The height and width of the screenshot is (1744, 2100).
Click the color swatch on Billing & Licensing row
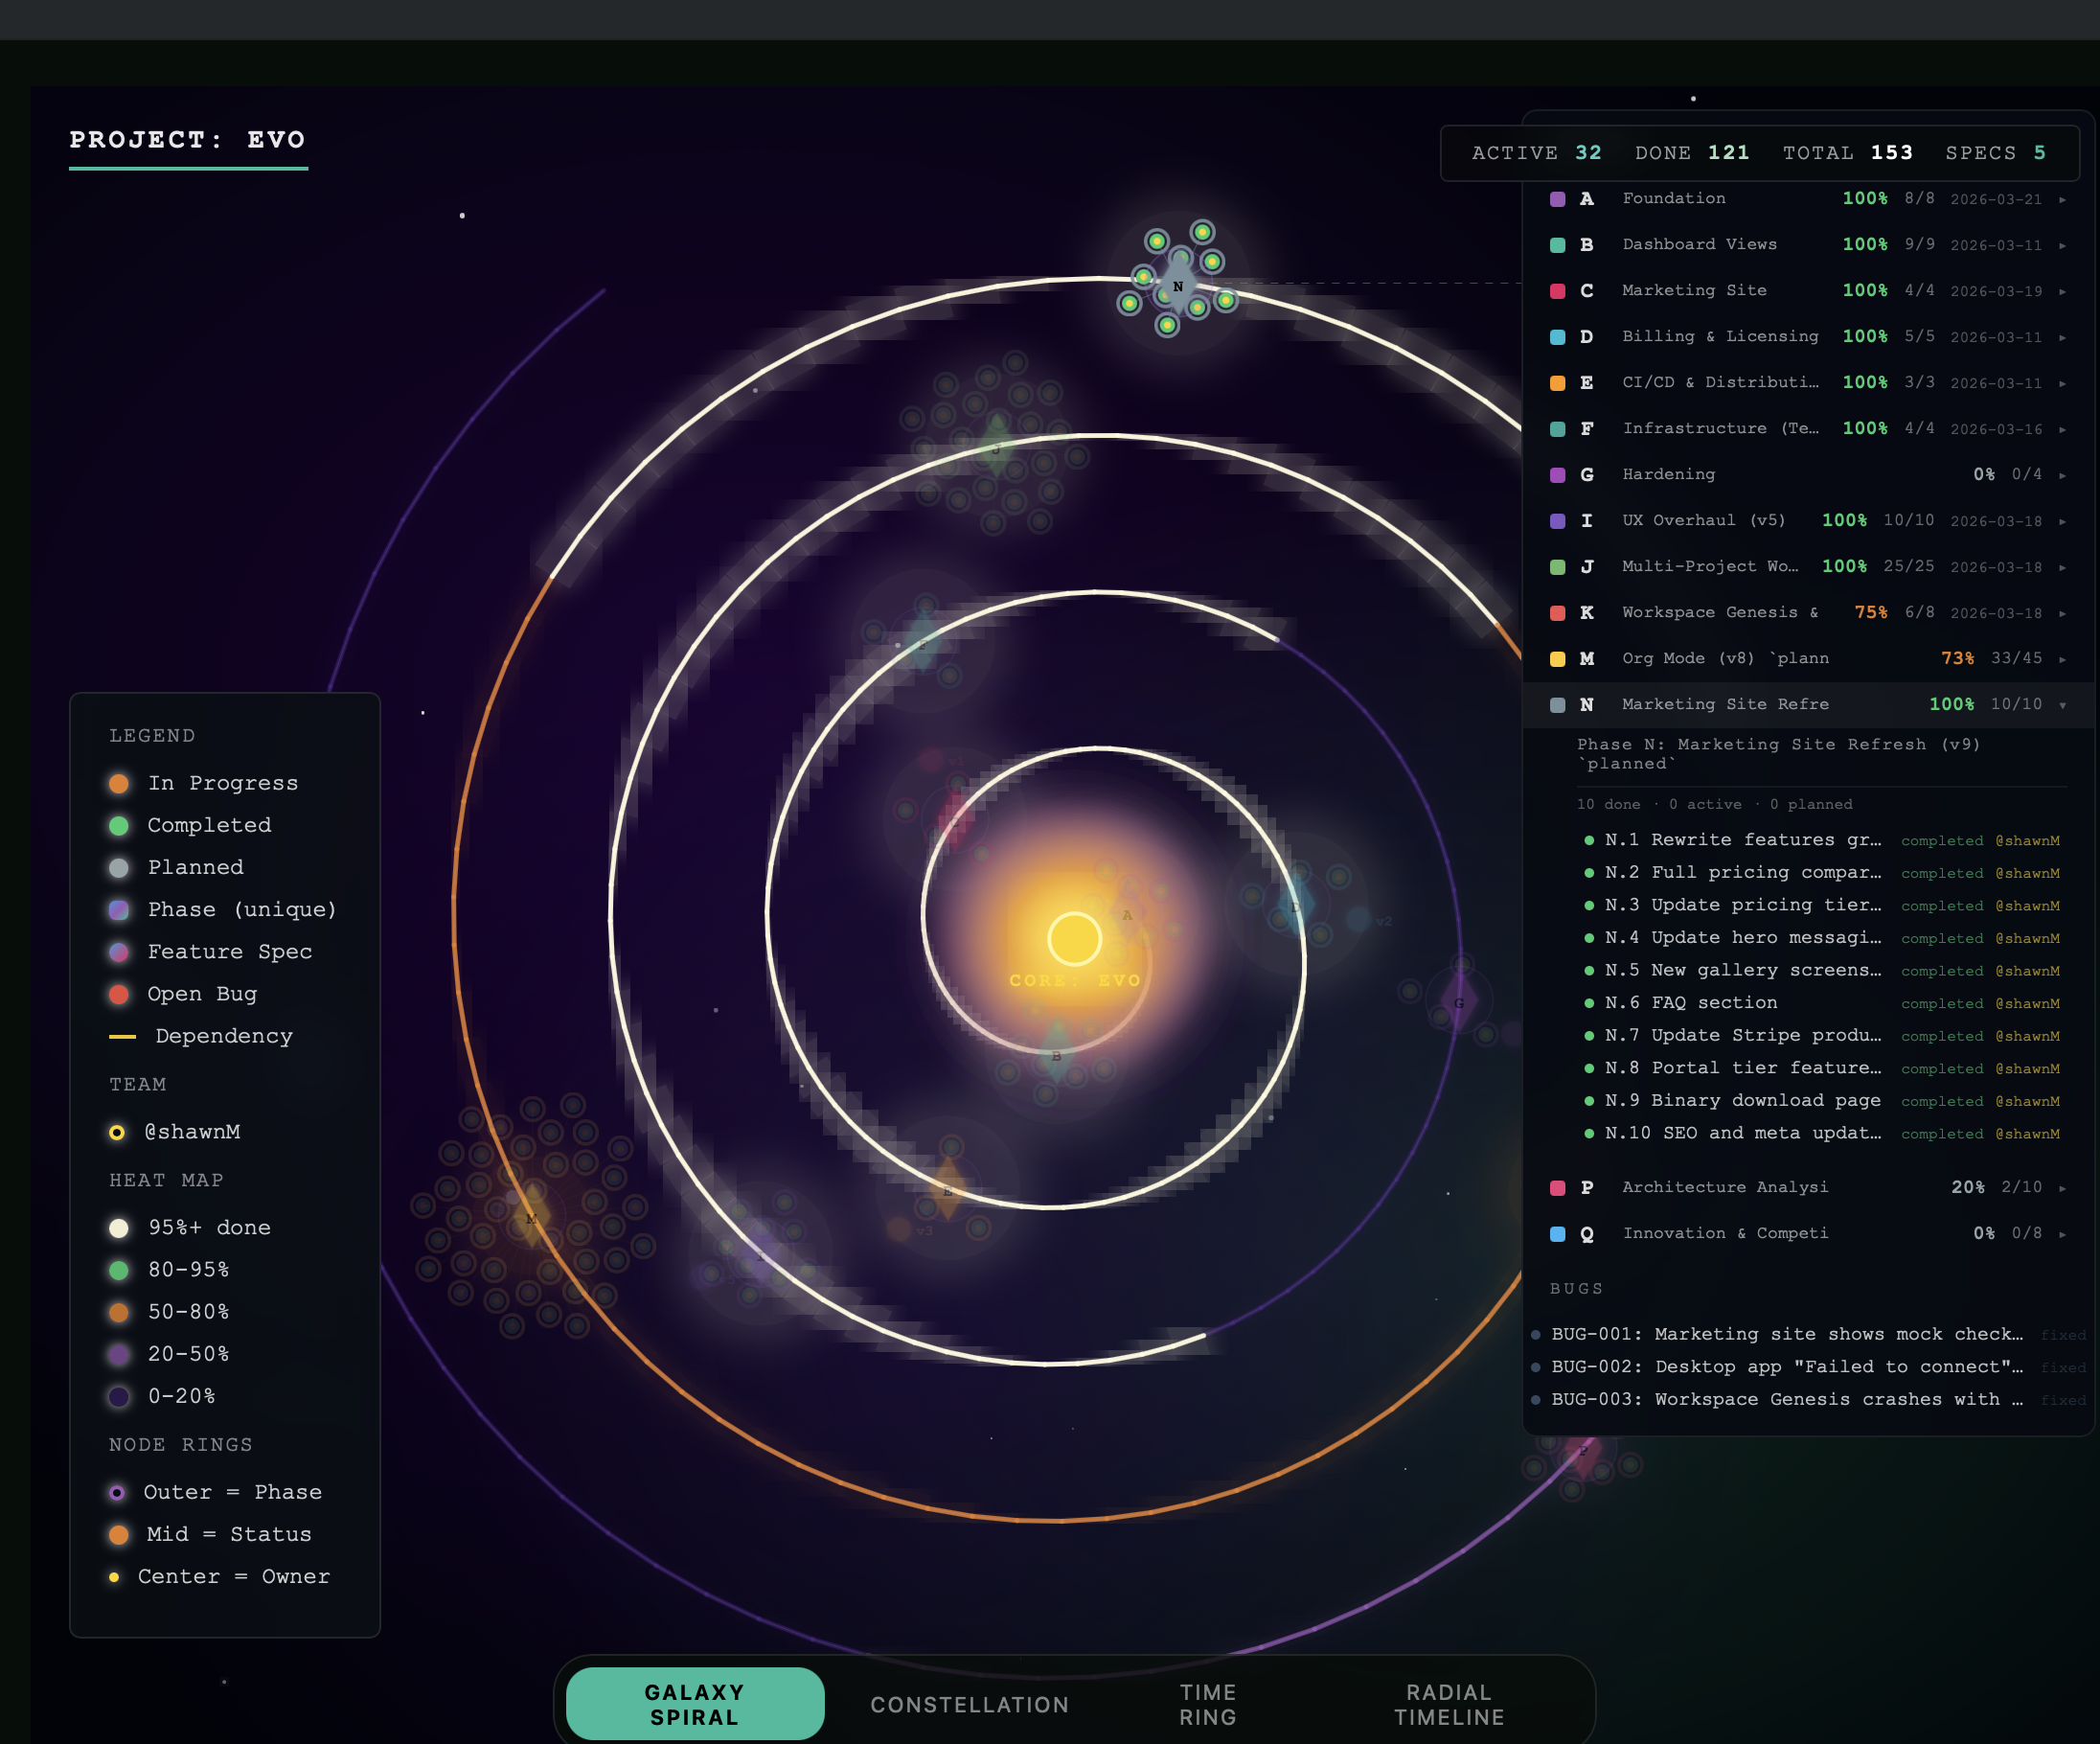[x=1557, y=337]
